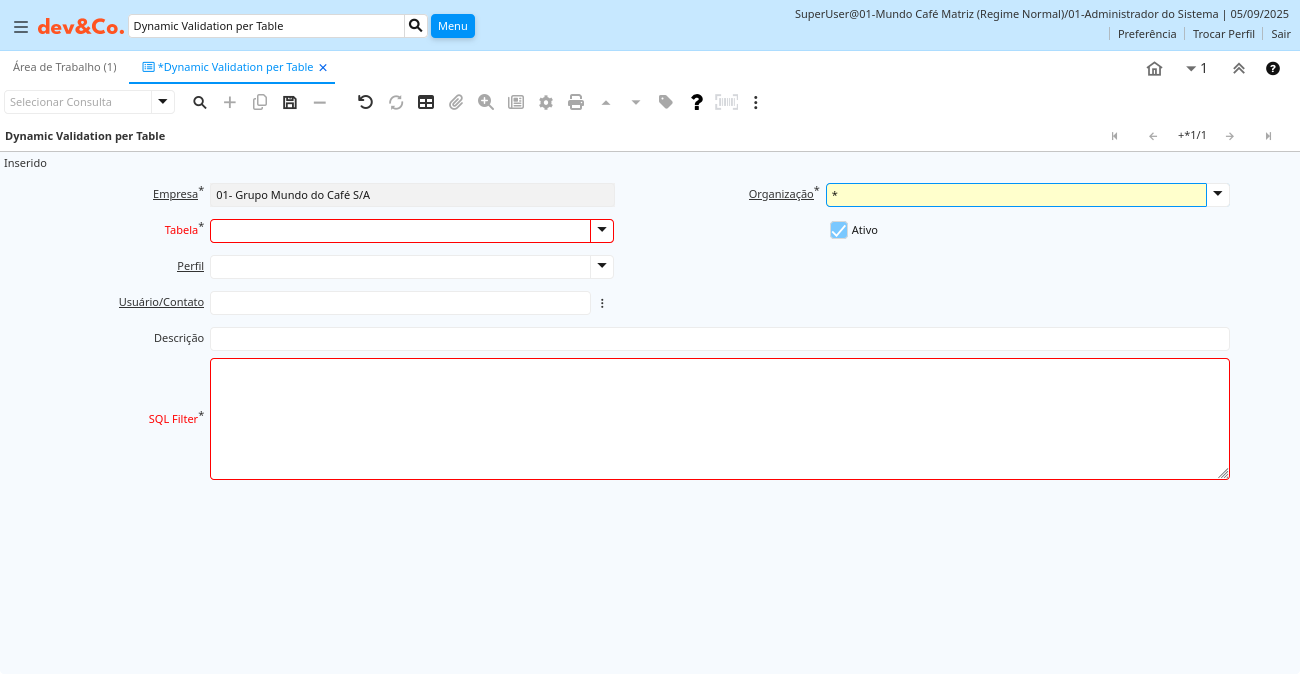
Task: Click inside the SQL Filter text area
Action: 719,419
